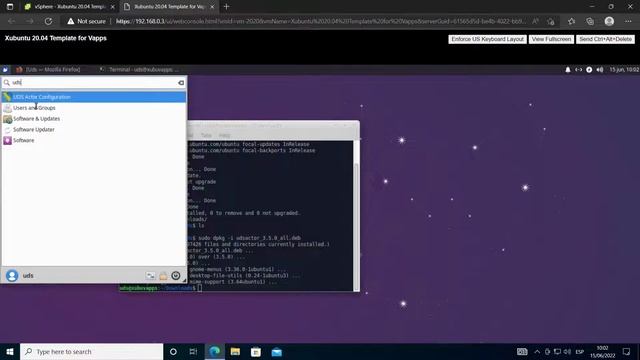Open the Edge Favorites list

pos(571,21)
